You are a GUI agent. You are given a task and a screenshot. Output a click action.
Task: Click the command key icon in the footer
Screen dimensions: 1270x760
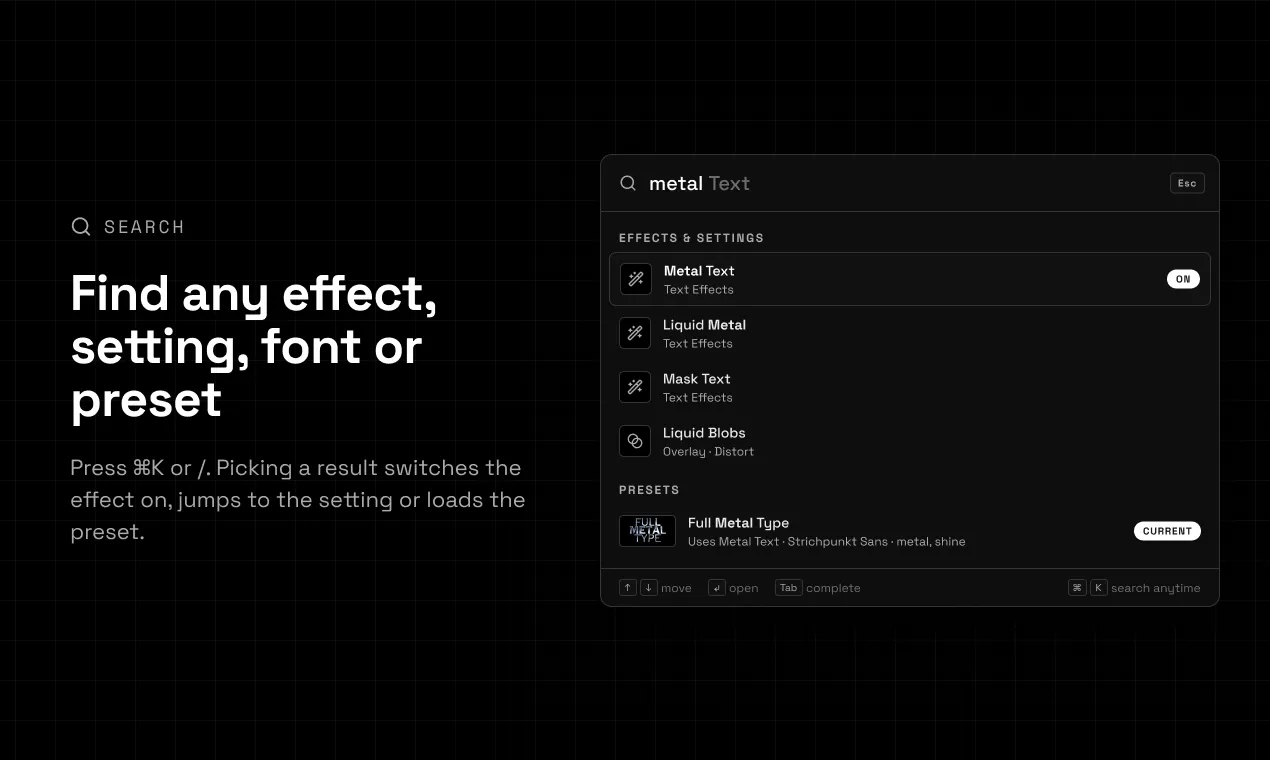tap(1077, 588)
